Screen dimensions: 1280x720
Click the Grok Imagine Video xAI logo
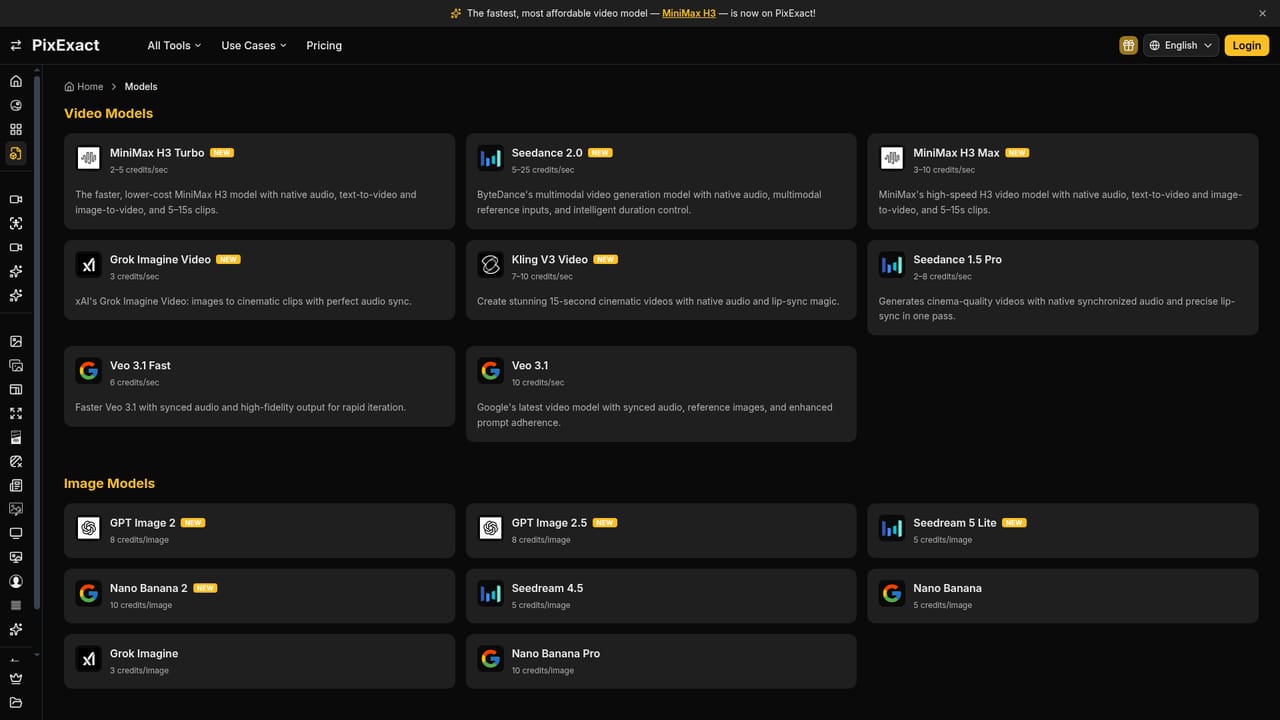click(x=89, y=264)
